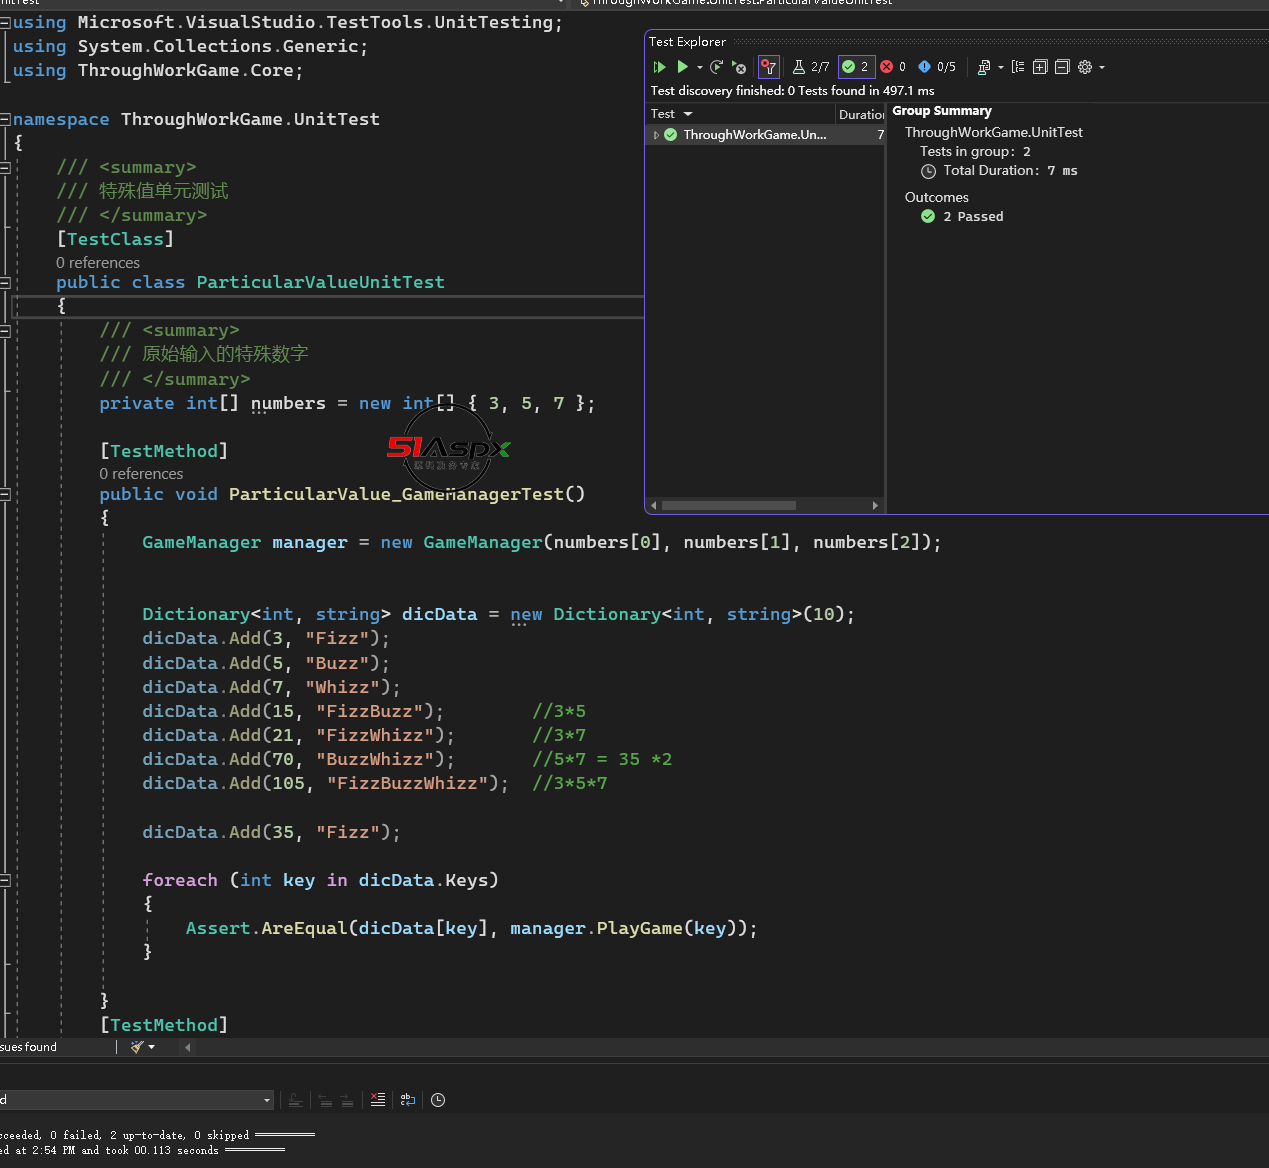Click ThroughWorkGame.UnitTest in Group Summary
Viewport: 1269px width, 1168px height.
click(x=993, y=132)
